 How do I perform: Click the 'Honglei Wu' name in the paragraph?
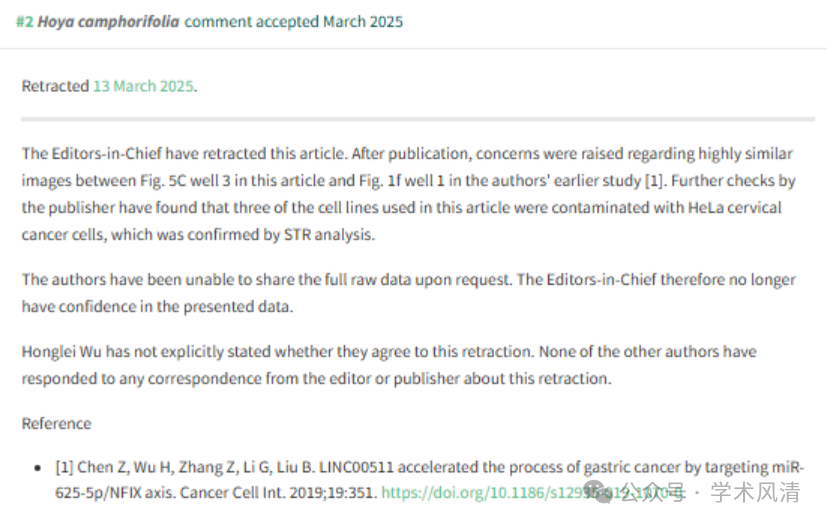pos(62,351)
